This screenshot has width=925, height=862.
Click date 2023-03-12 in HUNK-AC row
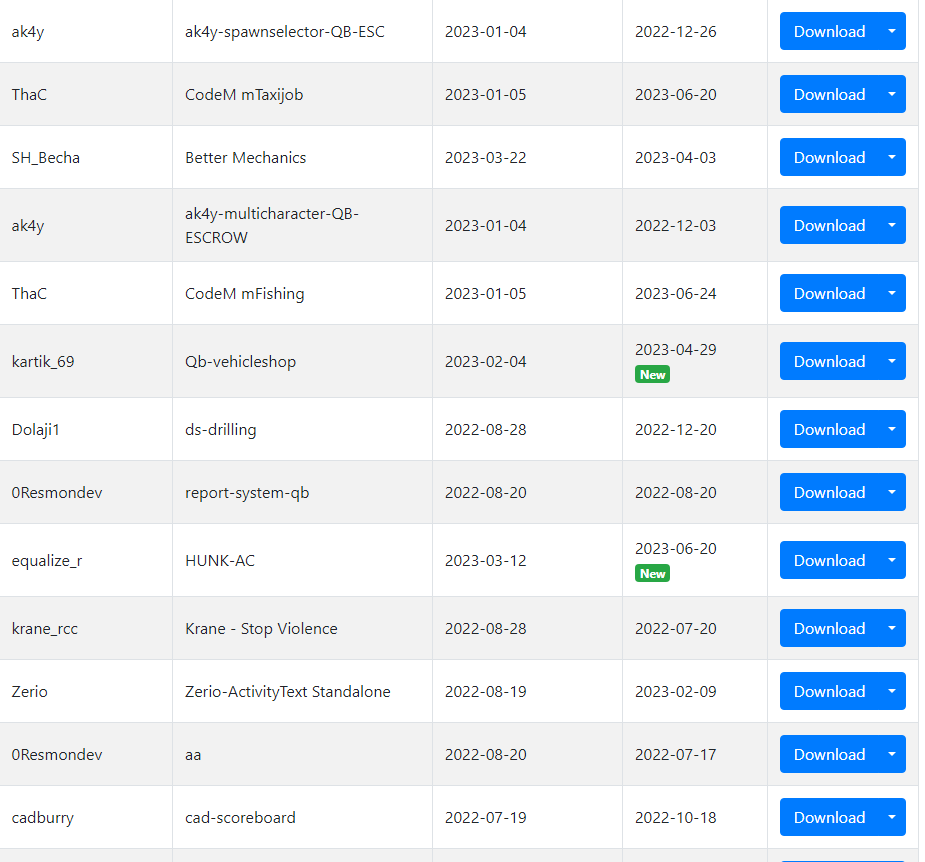(x=485, y=561)
